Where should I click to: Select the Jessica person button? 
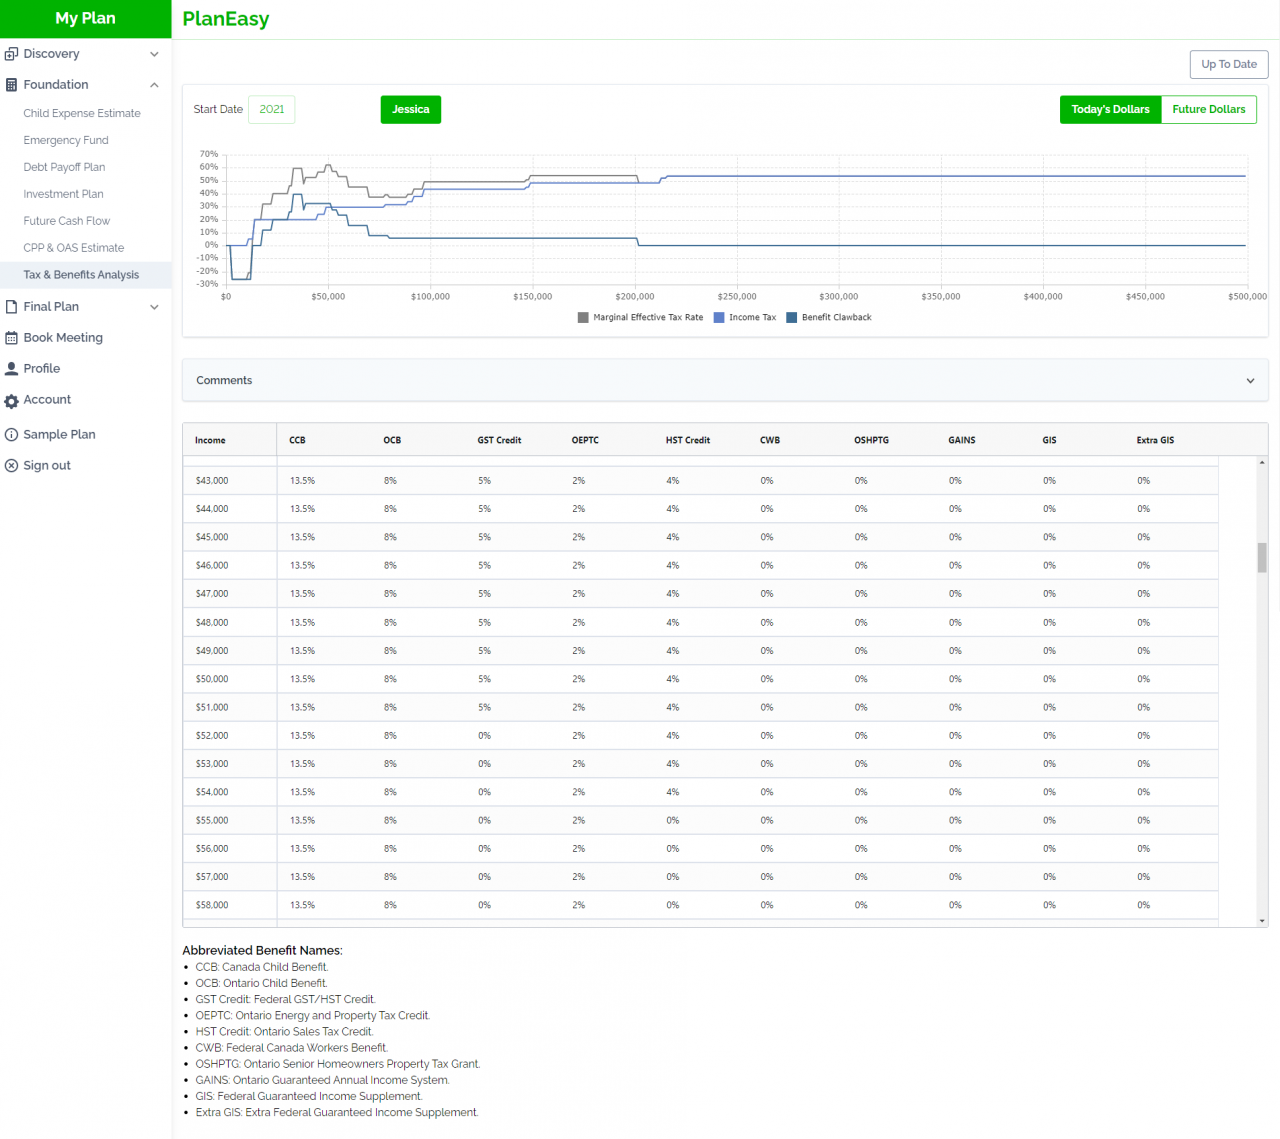coord(410,110)
